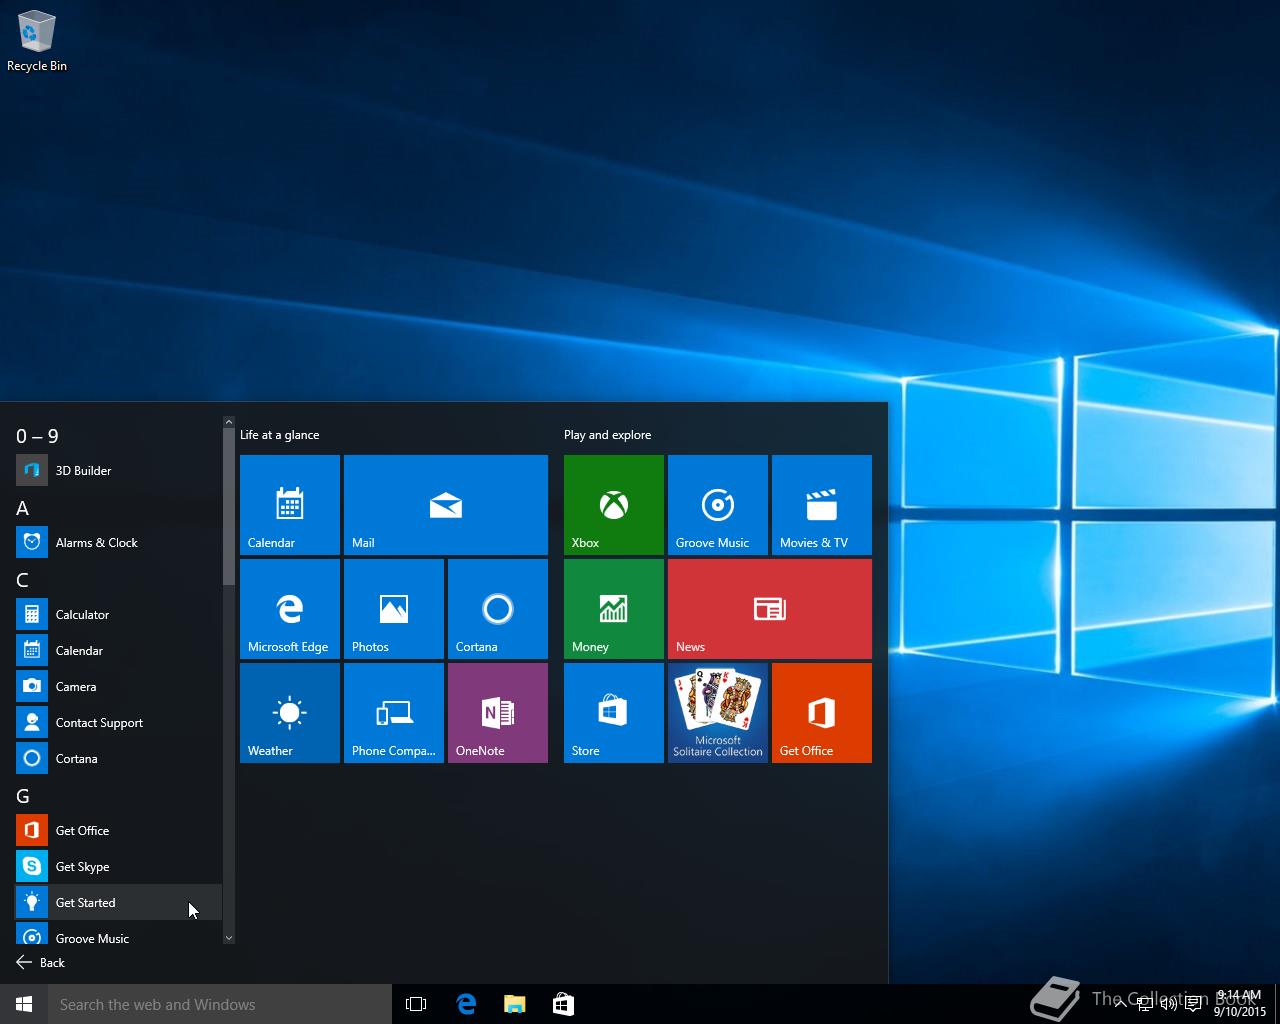Image resolution: width=1280 pixels, height=1024 pixels.
Task: Open the Action Center notification icon
Action: tap(1193, 1004)
